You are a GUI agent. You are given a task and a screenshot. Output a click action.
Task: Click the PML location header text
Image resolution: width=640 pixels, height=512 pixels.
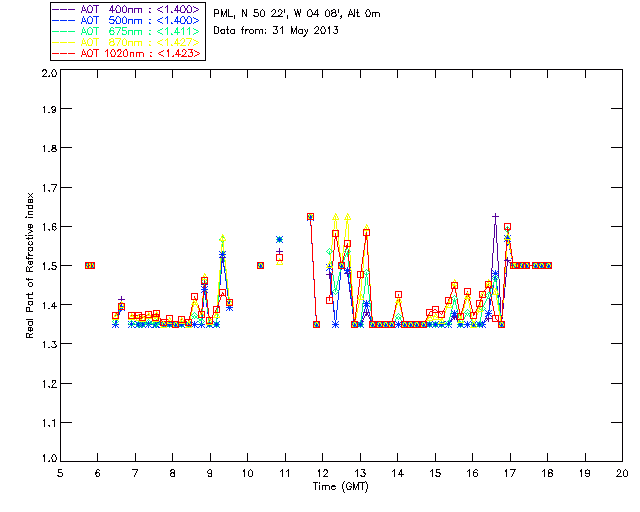[297, 14]
